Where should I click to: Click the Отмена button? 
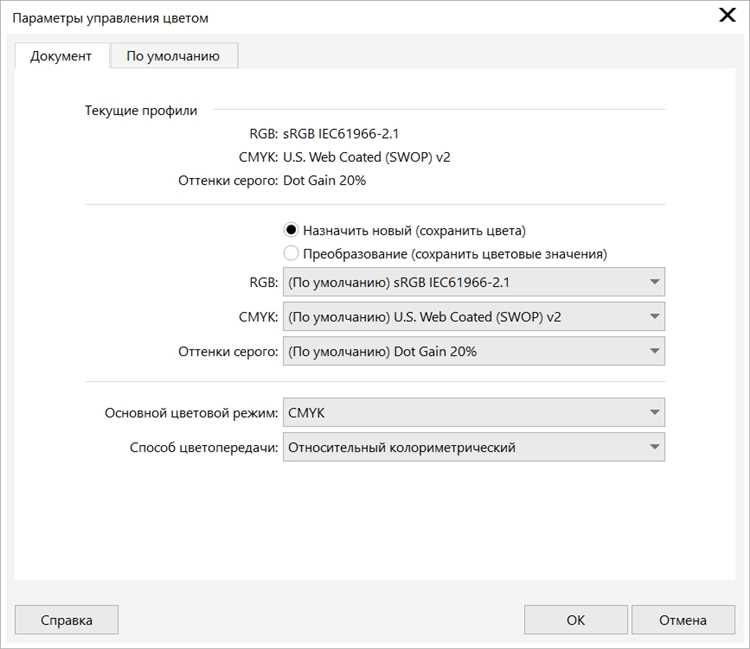coord(683,620)
